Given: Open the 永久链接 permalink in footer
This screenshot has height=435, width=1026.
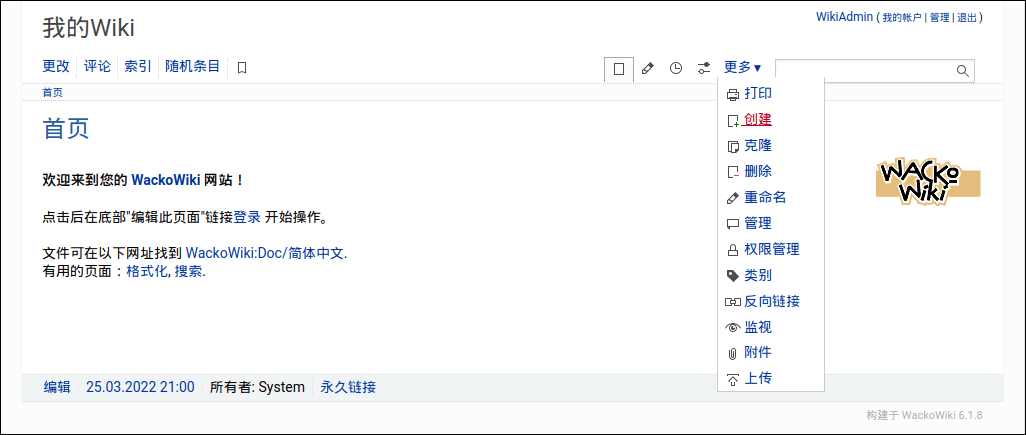Looking at the screenshot, I should point(348,387).
